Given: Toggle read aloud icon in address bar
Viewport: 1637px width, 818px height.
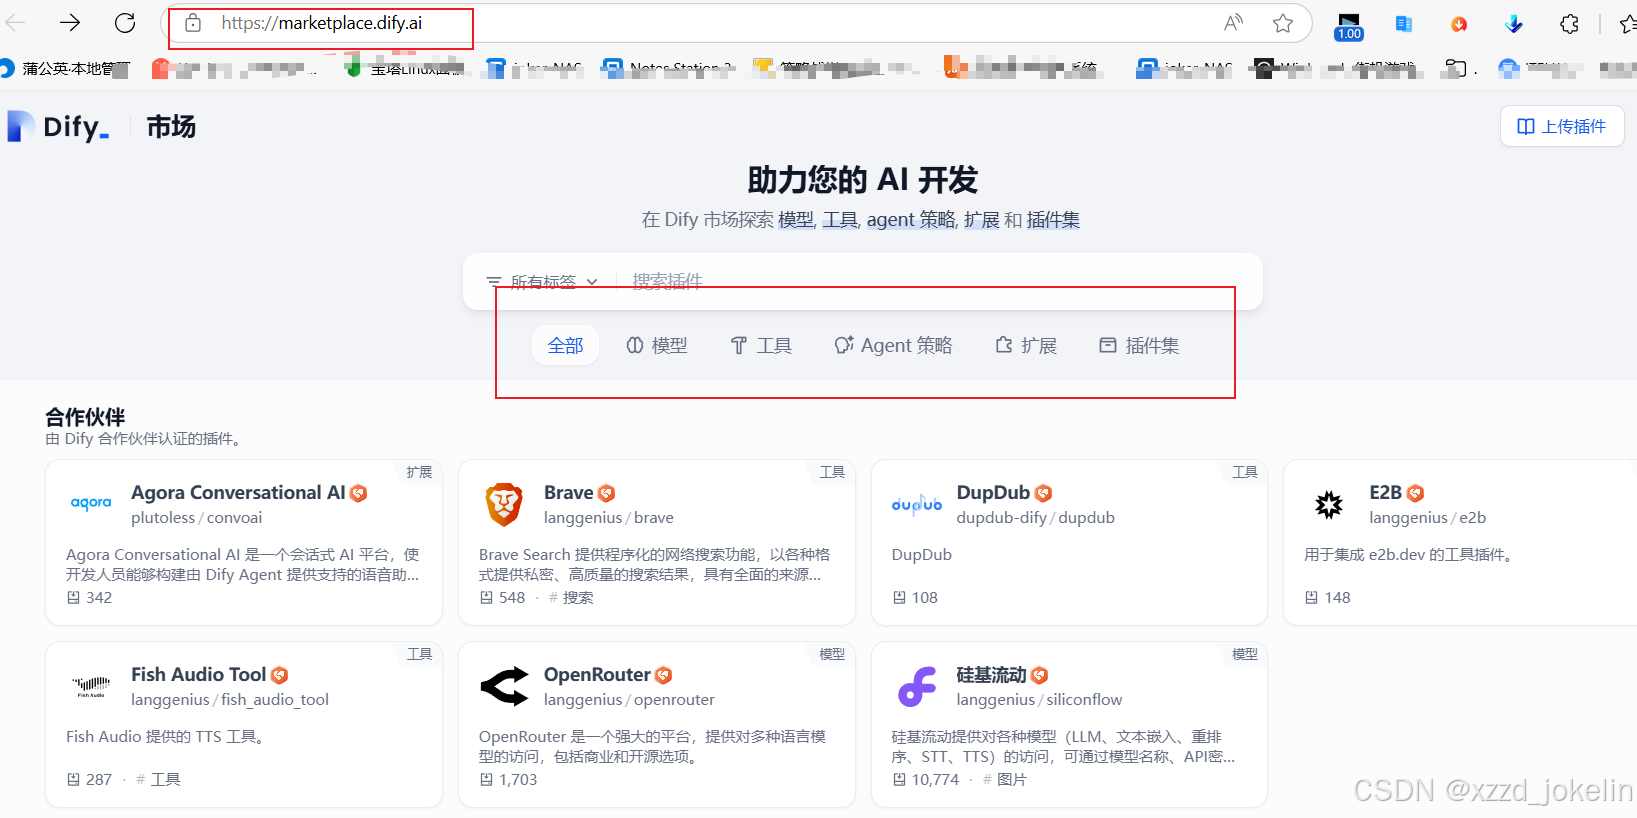Looking at the screenshot, I should click(1233, 22).
